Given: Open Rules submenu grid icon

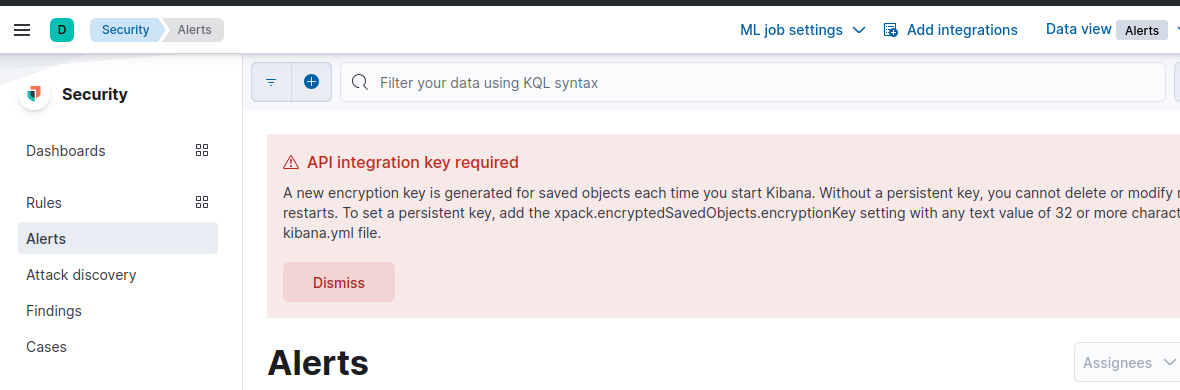Looking at the screenshot, I should (202, 203).
